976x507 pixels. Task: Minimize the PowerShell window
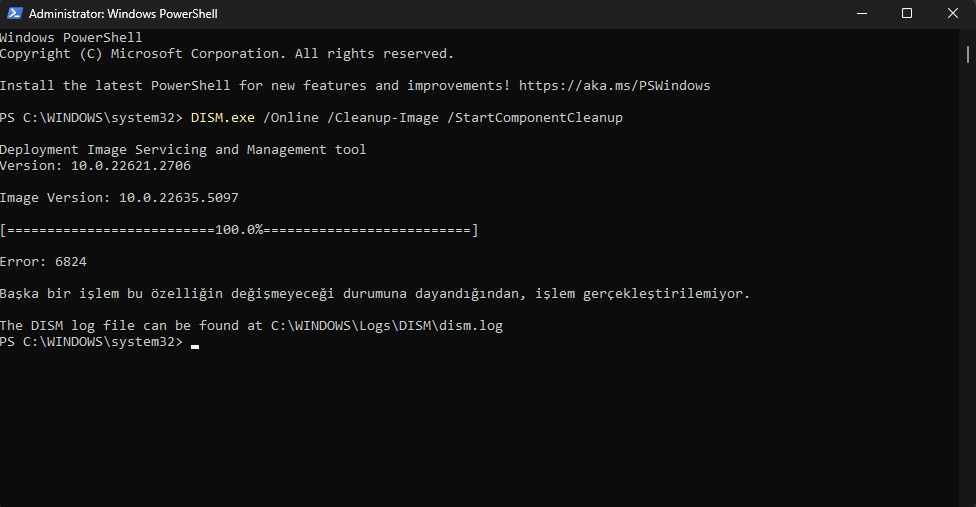[x=861, y=14]
